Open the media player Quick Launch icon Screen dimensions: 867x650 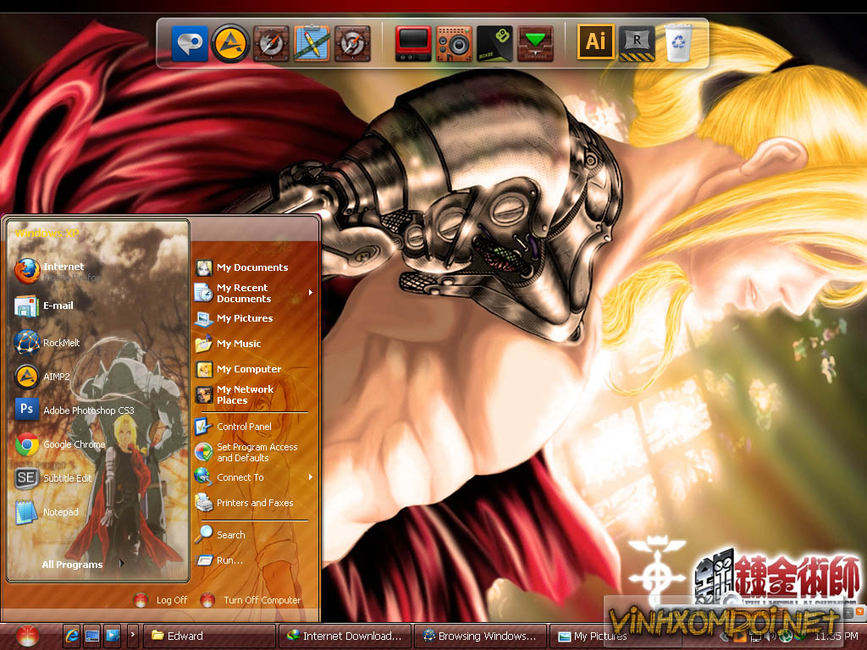point(112,636)
